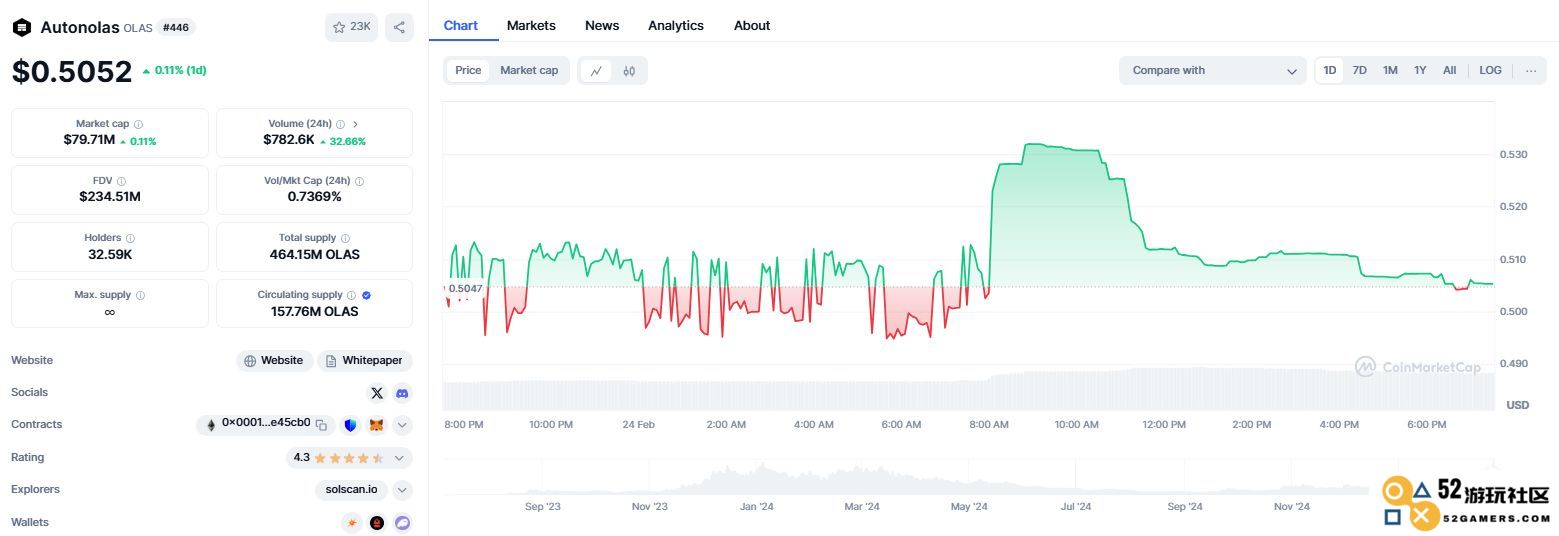Open the Discord social link

(x=402, y=393)
